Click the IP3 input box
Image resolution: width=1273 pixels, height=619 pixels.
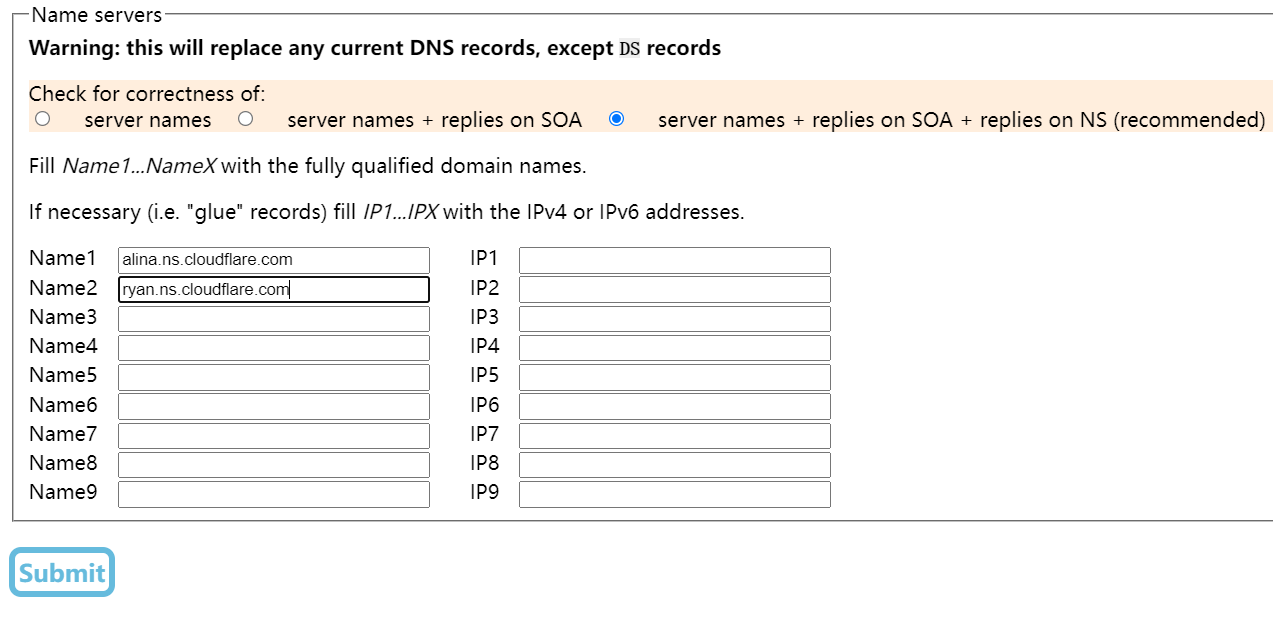pos(675,319)
